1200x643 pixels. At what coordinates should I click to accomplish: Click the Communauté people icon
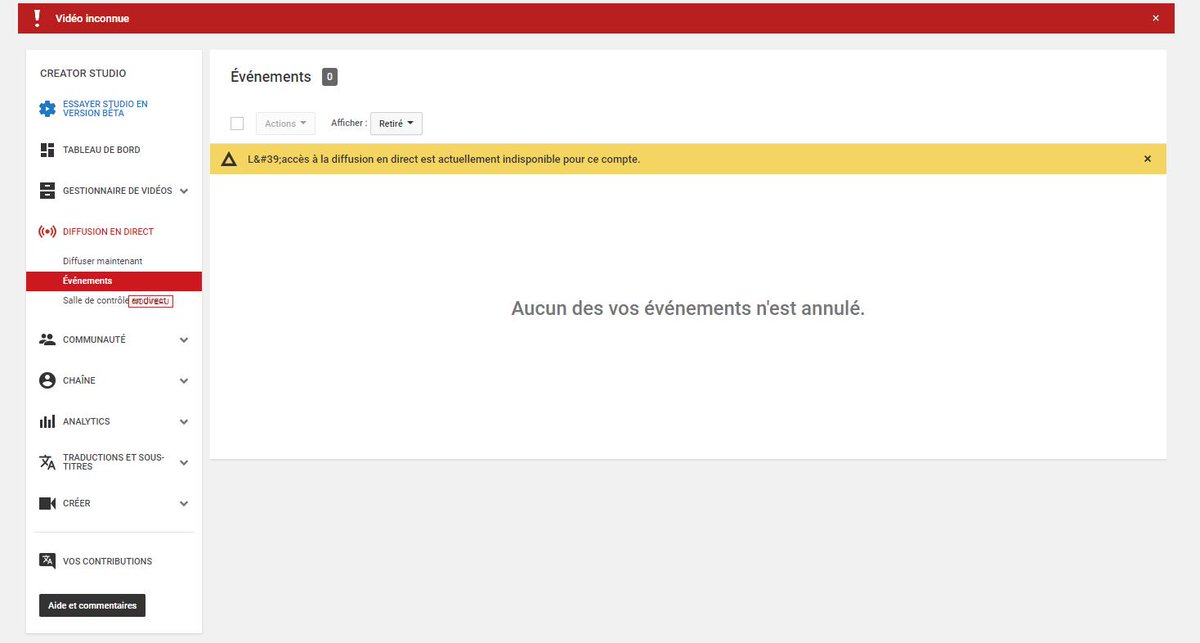(x=47, y=340)
